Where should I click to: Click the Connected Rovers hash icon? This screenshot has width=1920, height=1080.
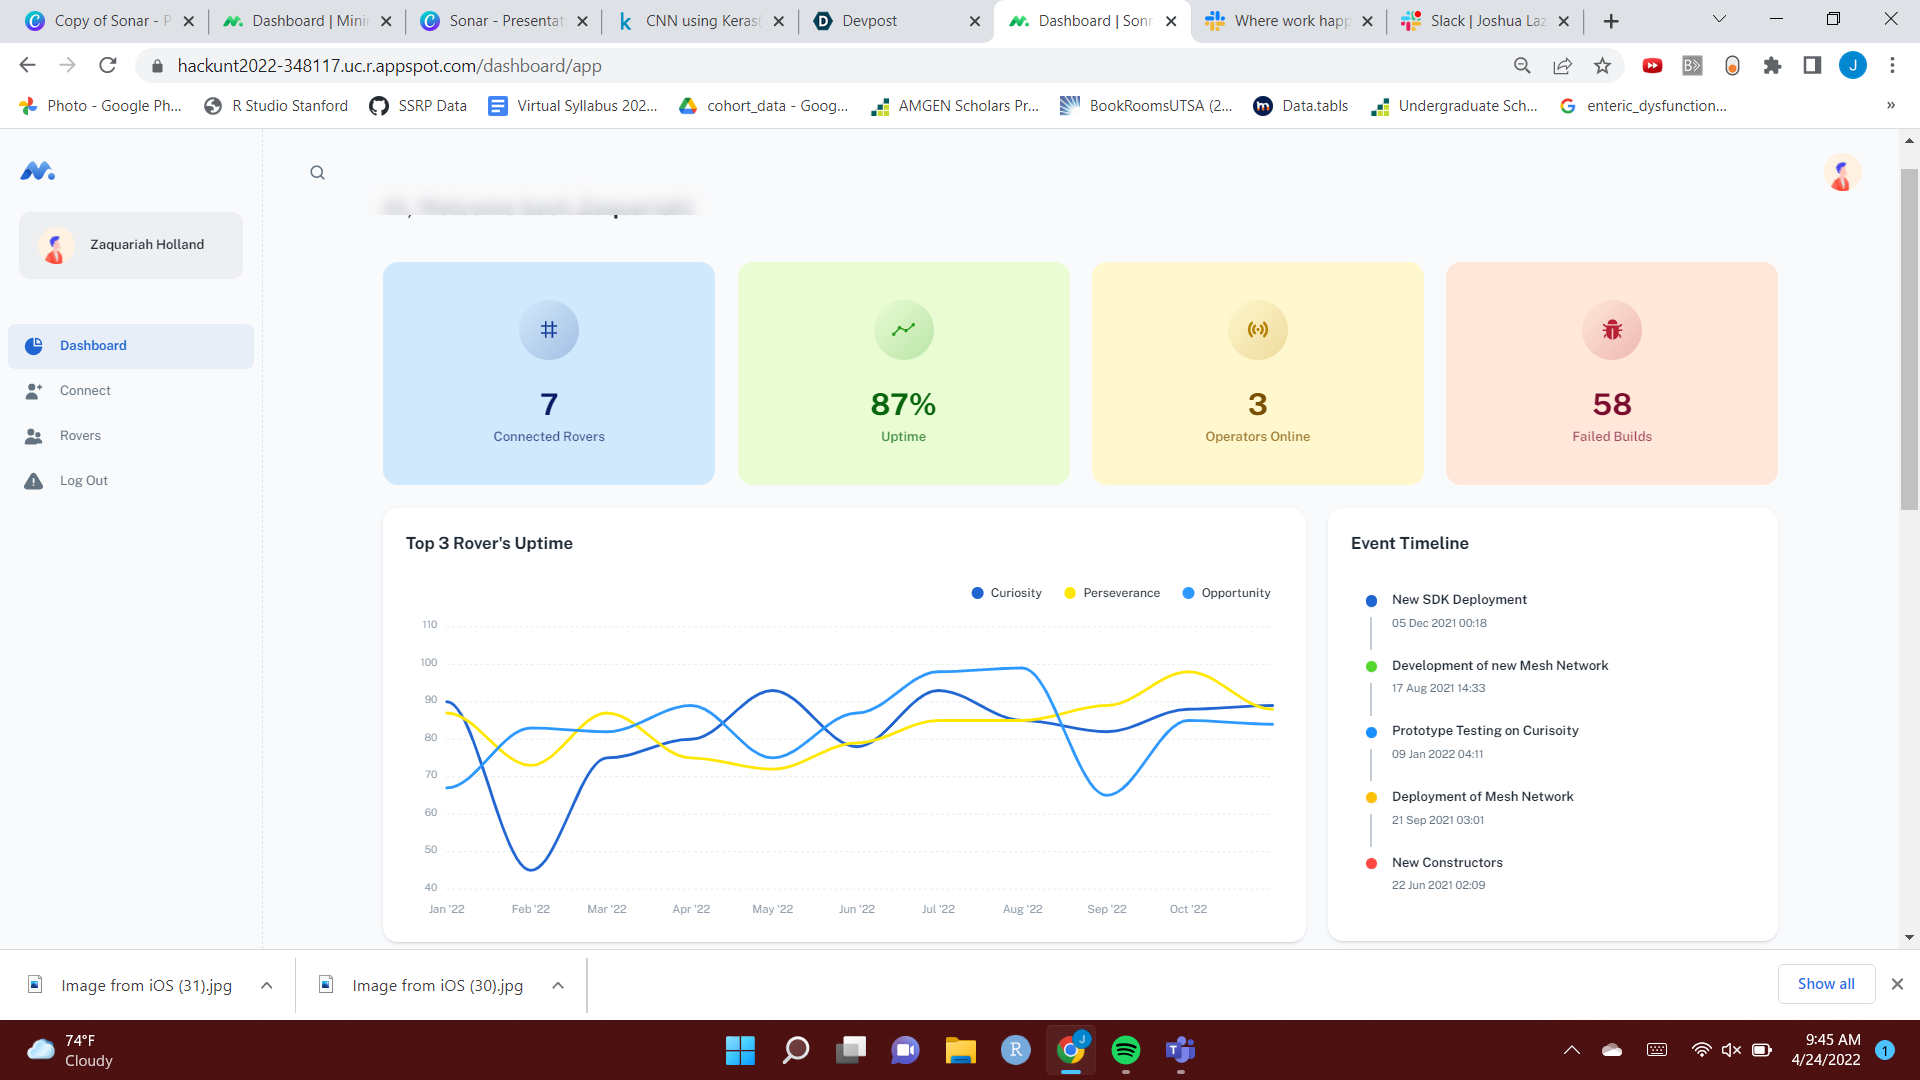(x=548, y=330)
